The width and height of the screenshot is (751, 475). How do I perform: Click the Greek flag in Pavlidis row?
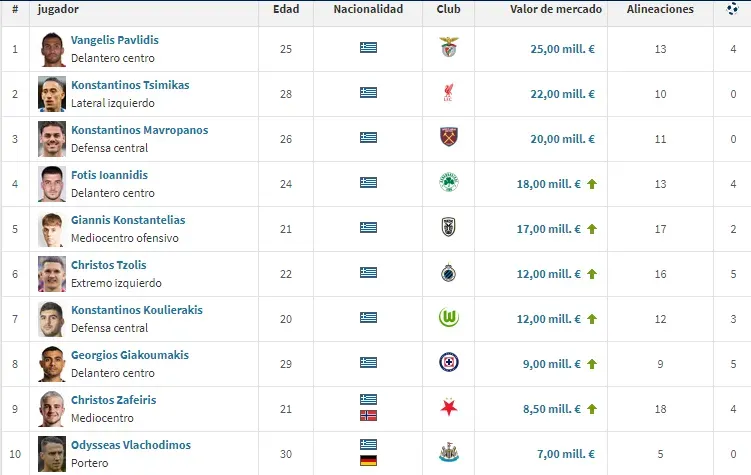click(369, 48)
